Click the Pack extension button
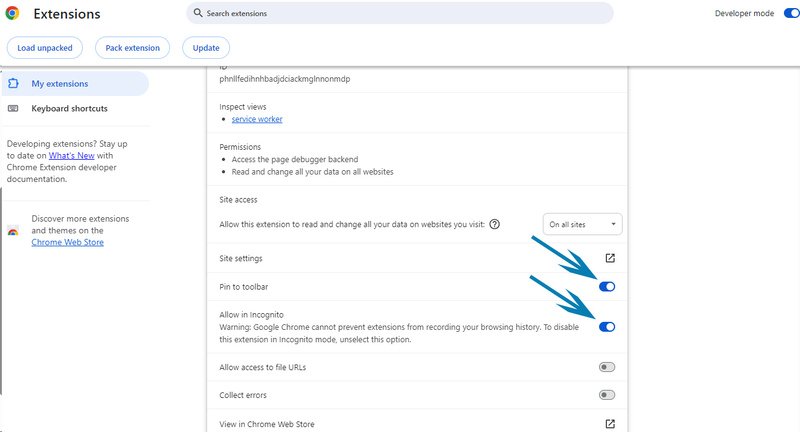Image resolution: width=800 pixels, height=432 pixels. [133, 48]
